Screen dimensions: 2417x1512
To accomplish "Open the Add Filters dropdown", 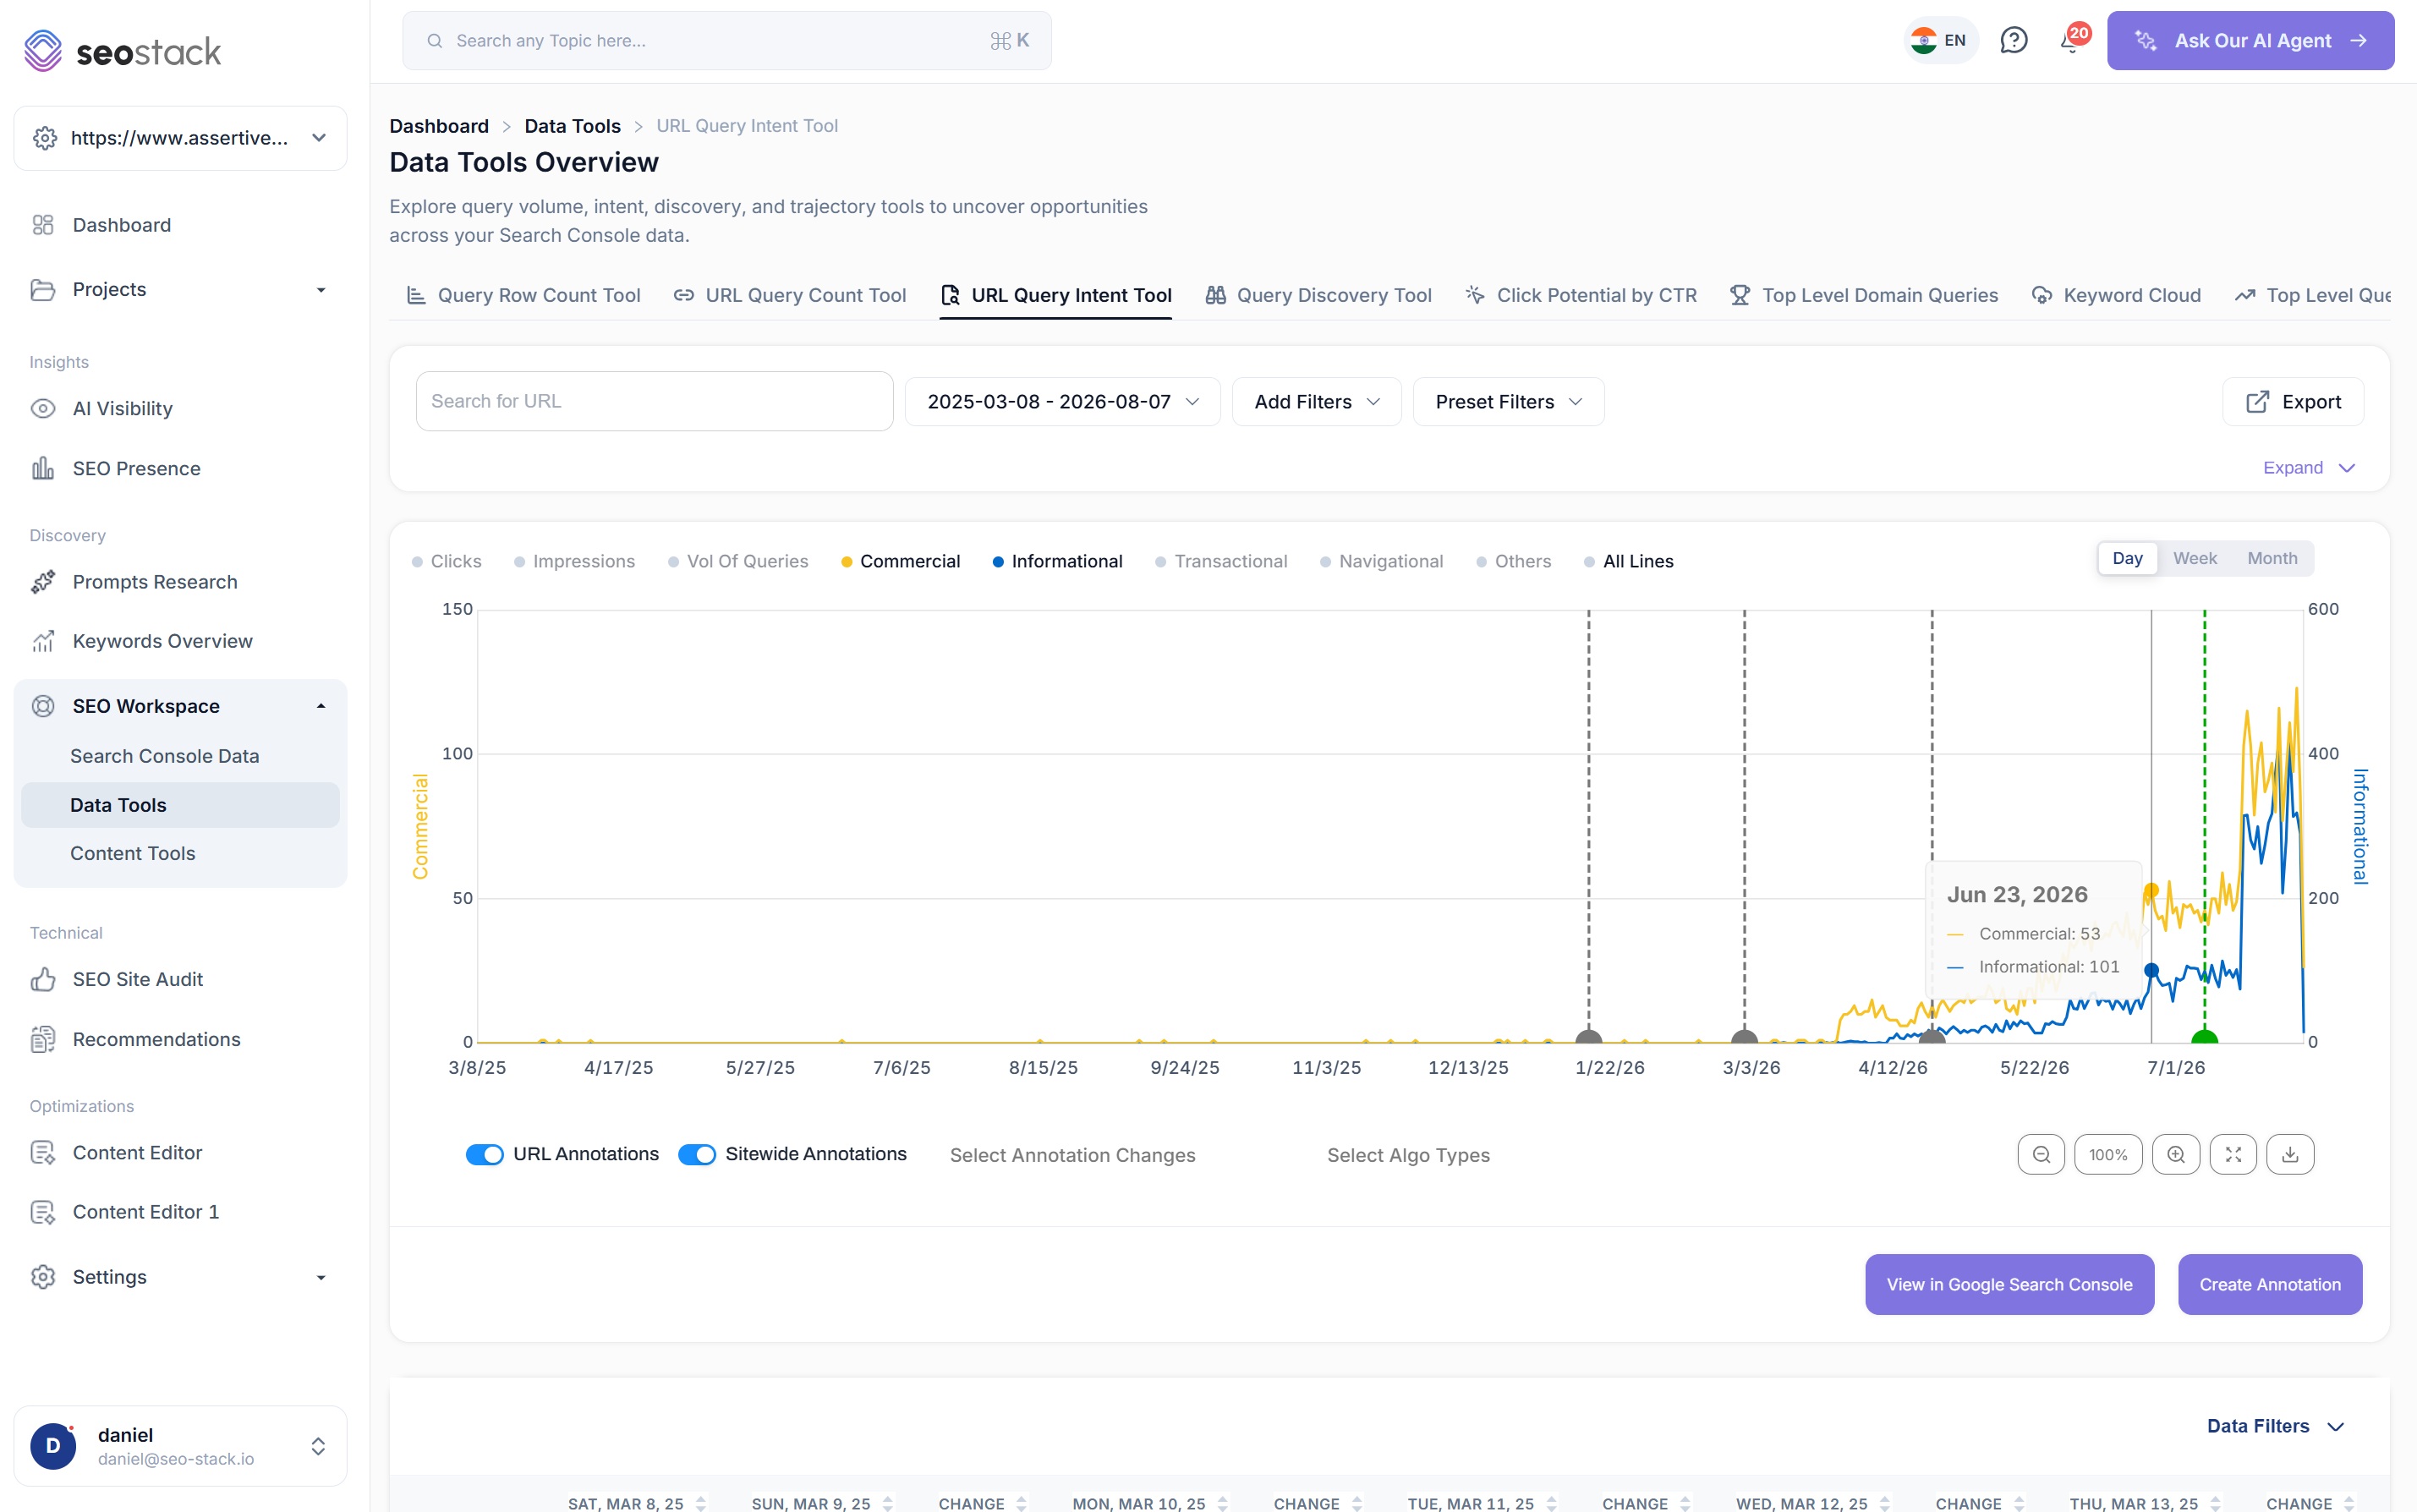I will pos(1316,402).
